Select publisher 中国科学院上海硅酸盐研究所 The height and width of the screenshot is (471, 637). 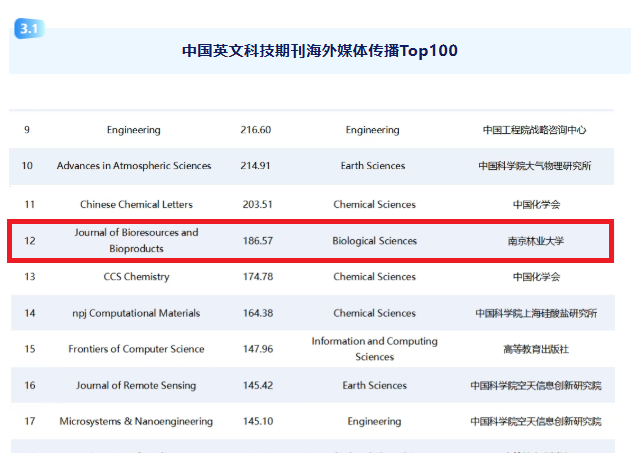(535, 313)
